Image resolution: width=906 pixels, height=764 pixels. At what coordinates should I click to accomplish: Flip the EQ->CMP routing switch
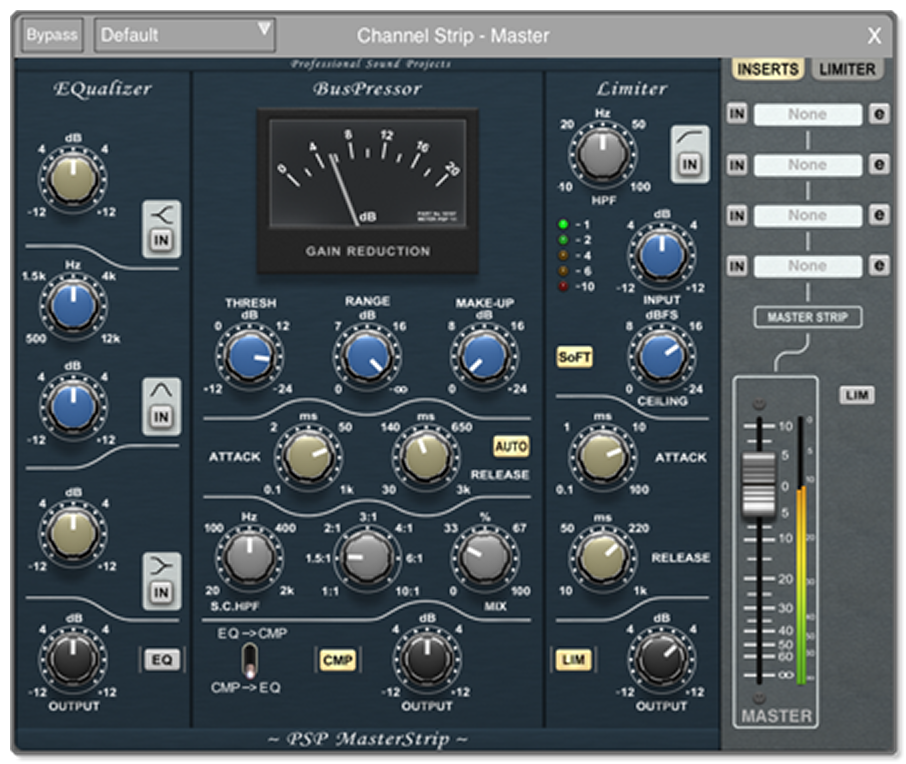coord(250,660)
